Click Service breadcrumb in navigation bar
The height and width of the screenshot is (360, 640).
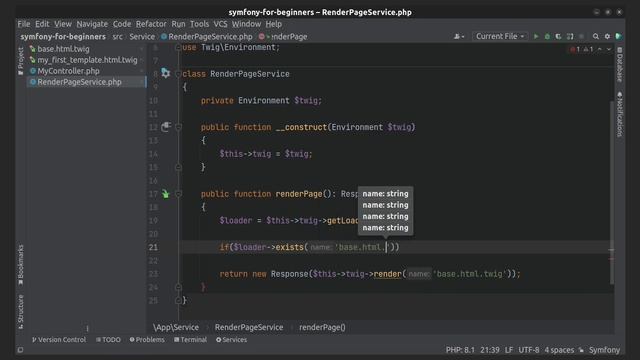coord(142,37)
